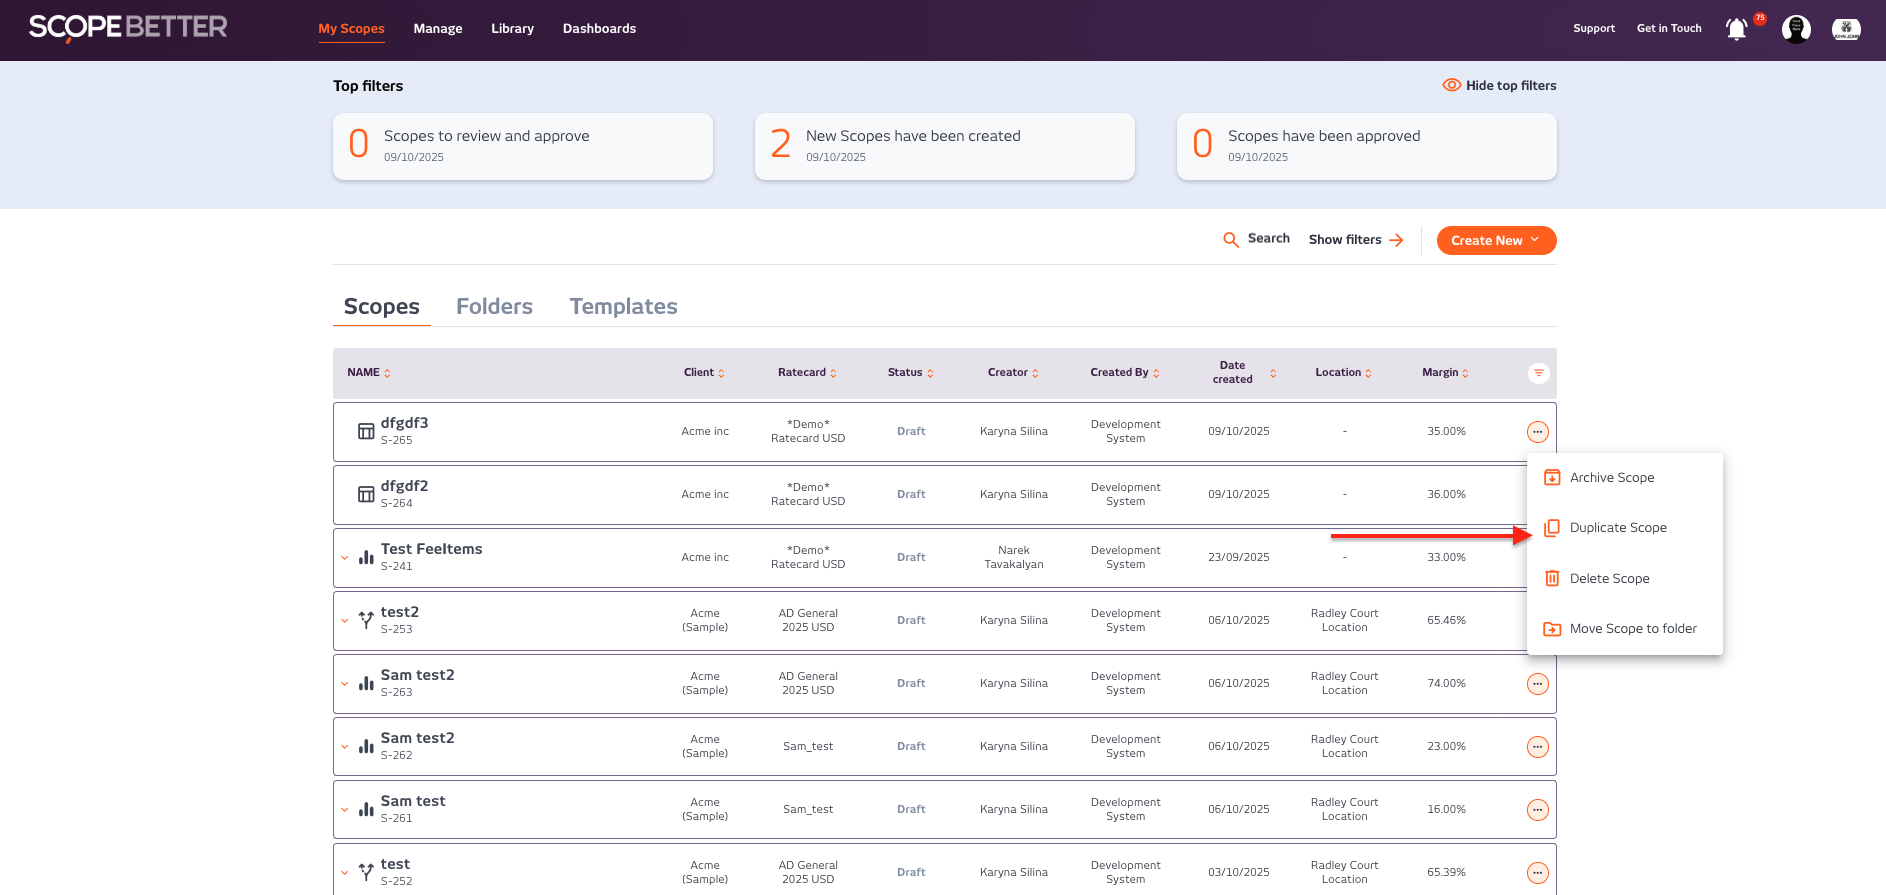Open the user profile avatar
1886x895 pixels.
[1796, 29]
